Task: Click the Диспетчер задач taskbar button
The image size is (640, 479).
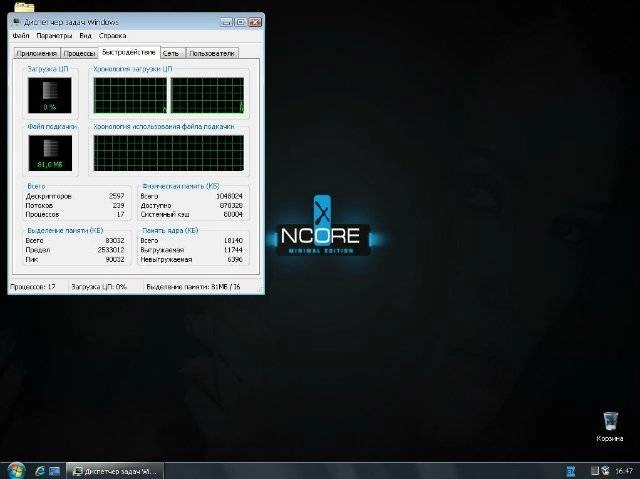Action: tap(115, 471)
